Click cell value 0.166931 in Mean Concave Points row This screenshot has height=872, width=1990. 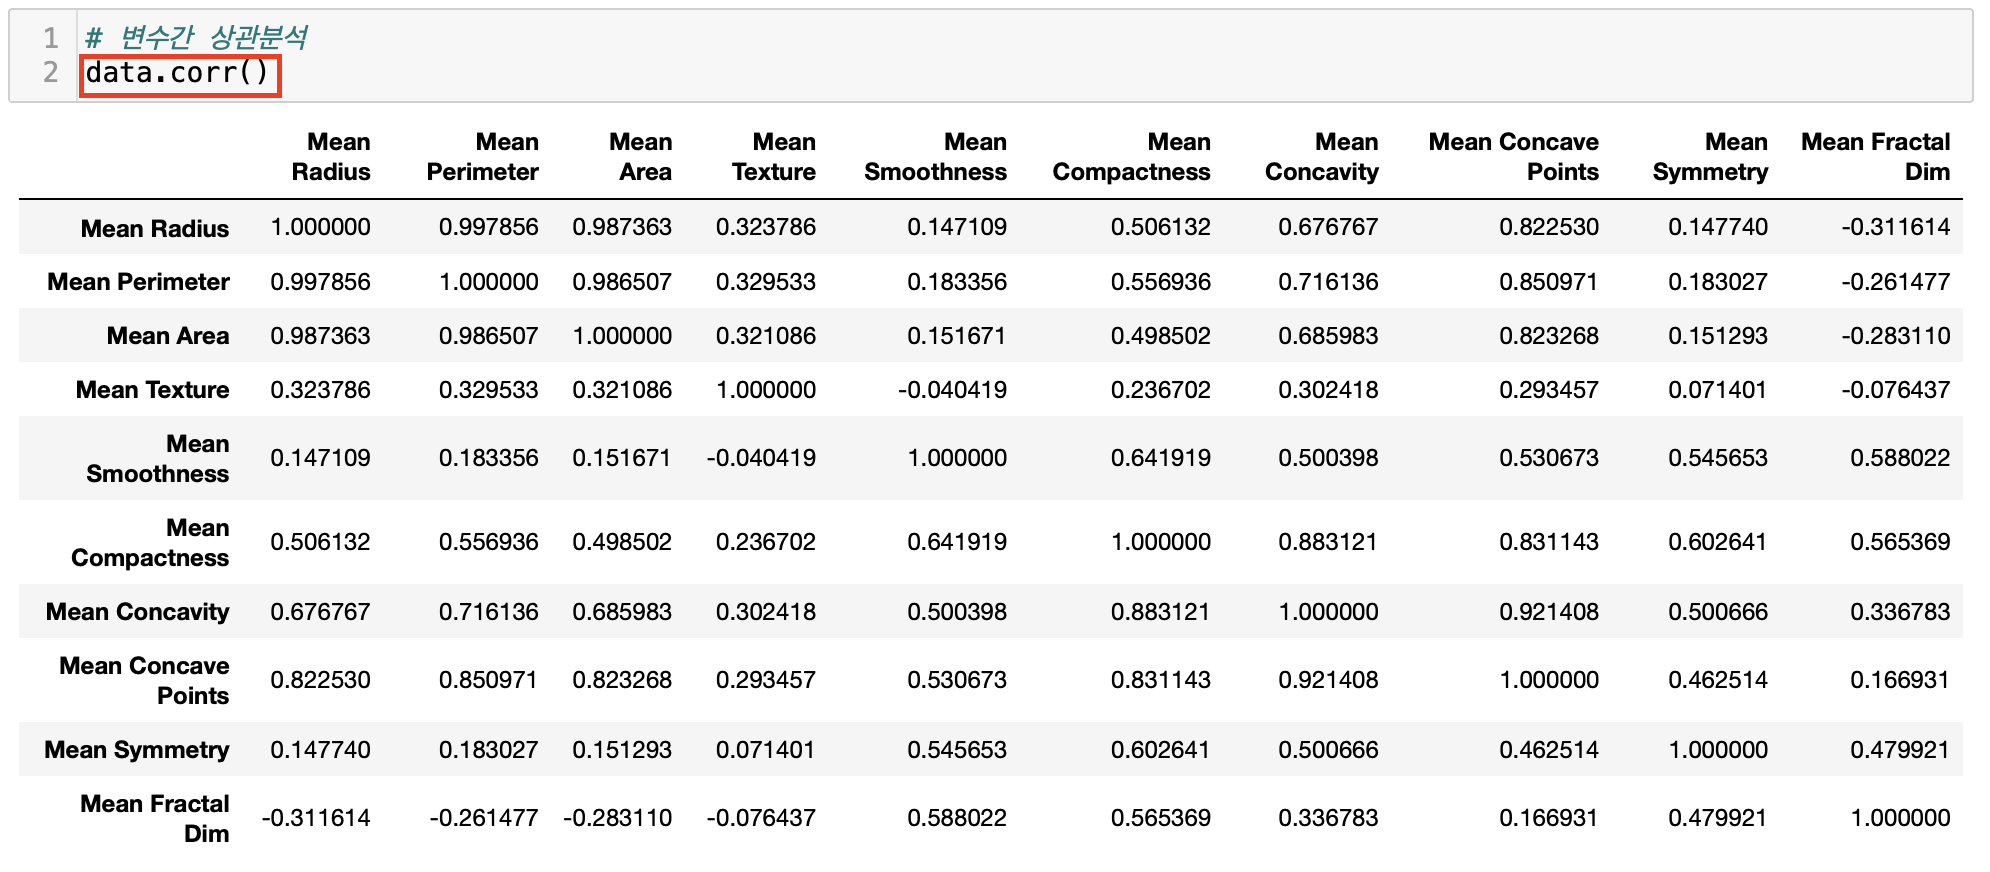tap(1900, 680)
